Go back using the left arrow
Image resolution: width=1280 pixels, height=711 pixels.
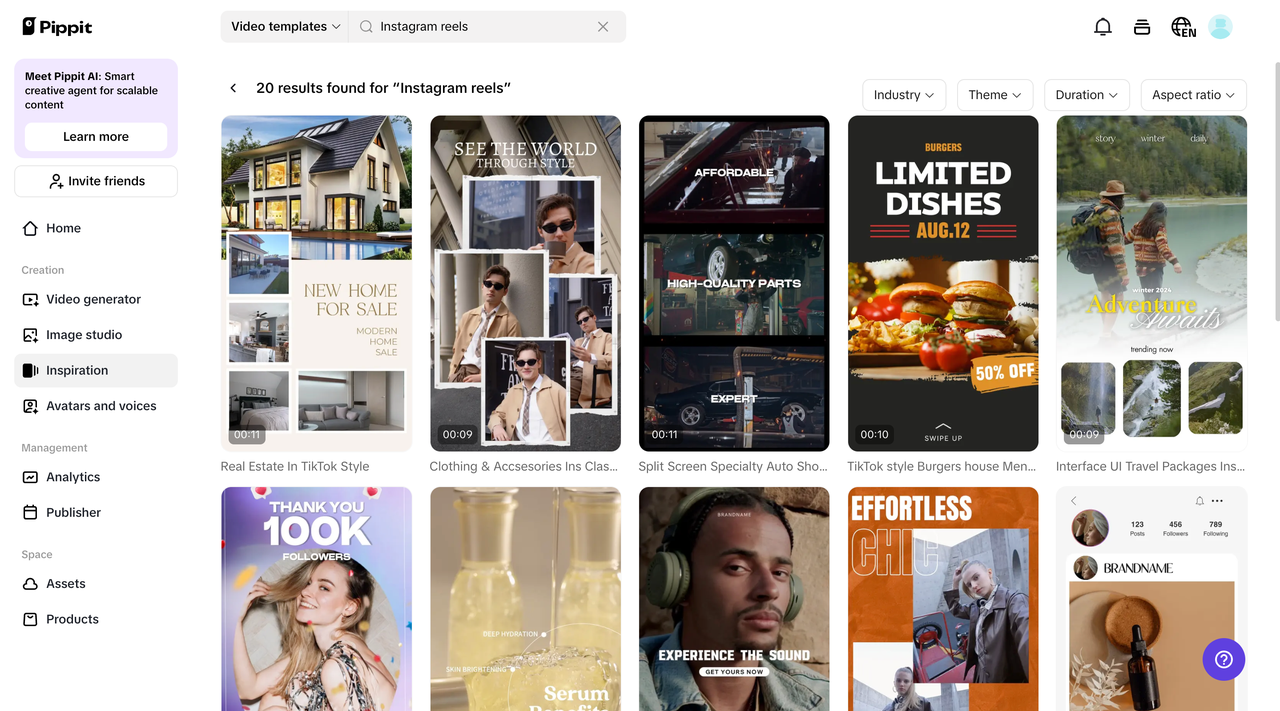(x=233, y=88)
